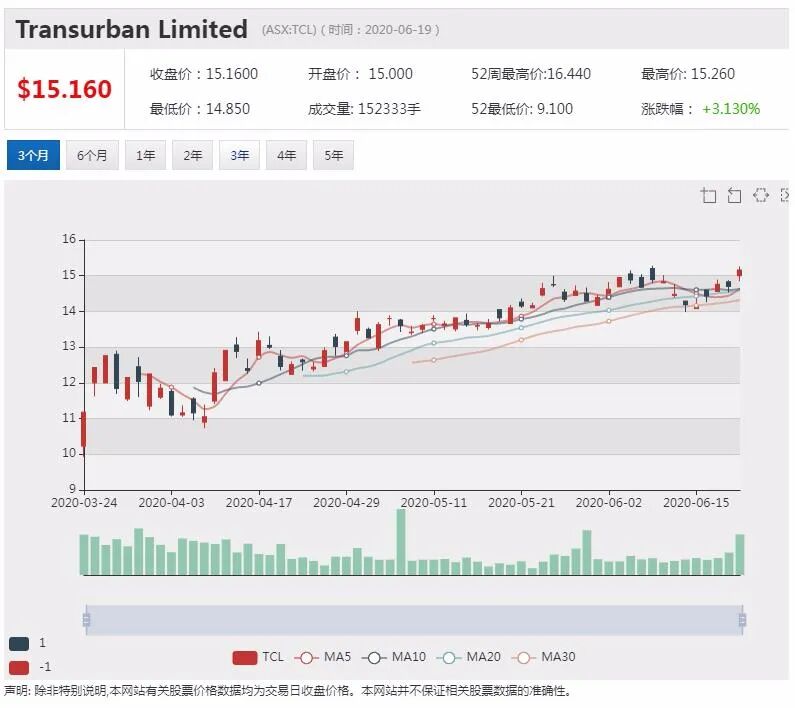Grab the right handle of zoom slider
This screenshot has height=708, width=795.
click(x=742, y=620)
